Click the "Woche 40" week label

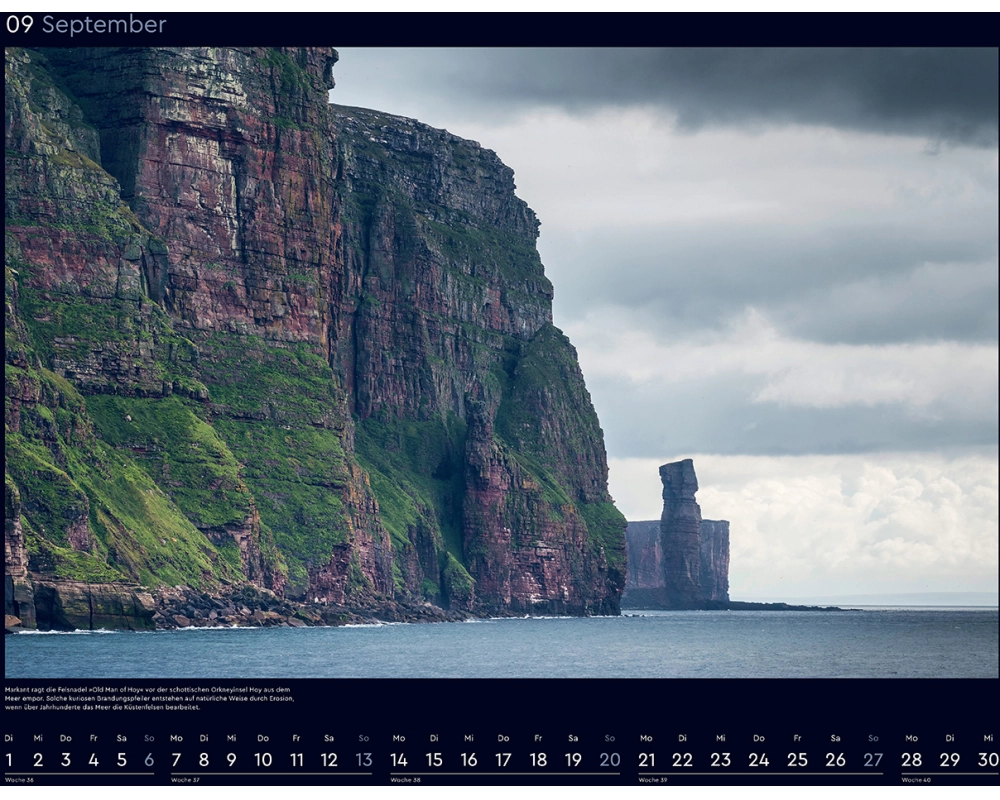[x=916, y=780]
